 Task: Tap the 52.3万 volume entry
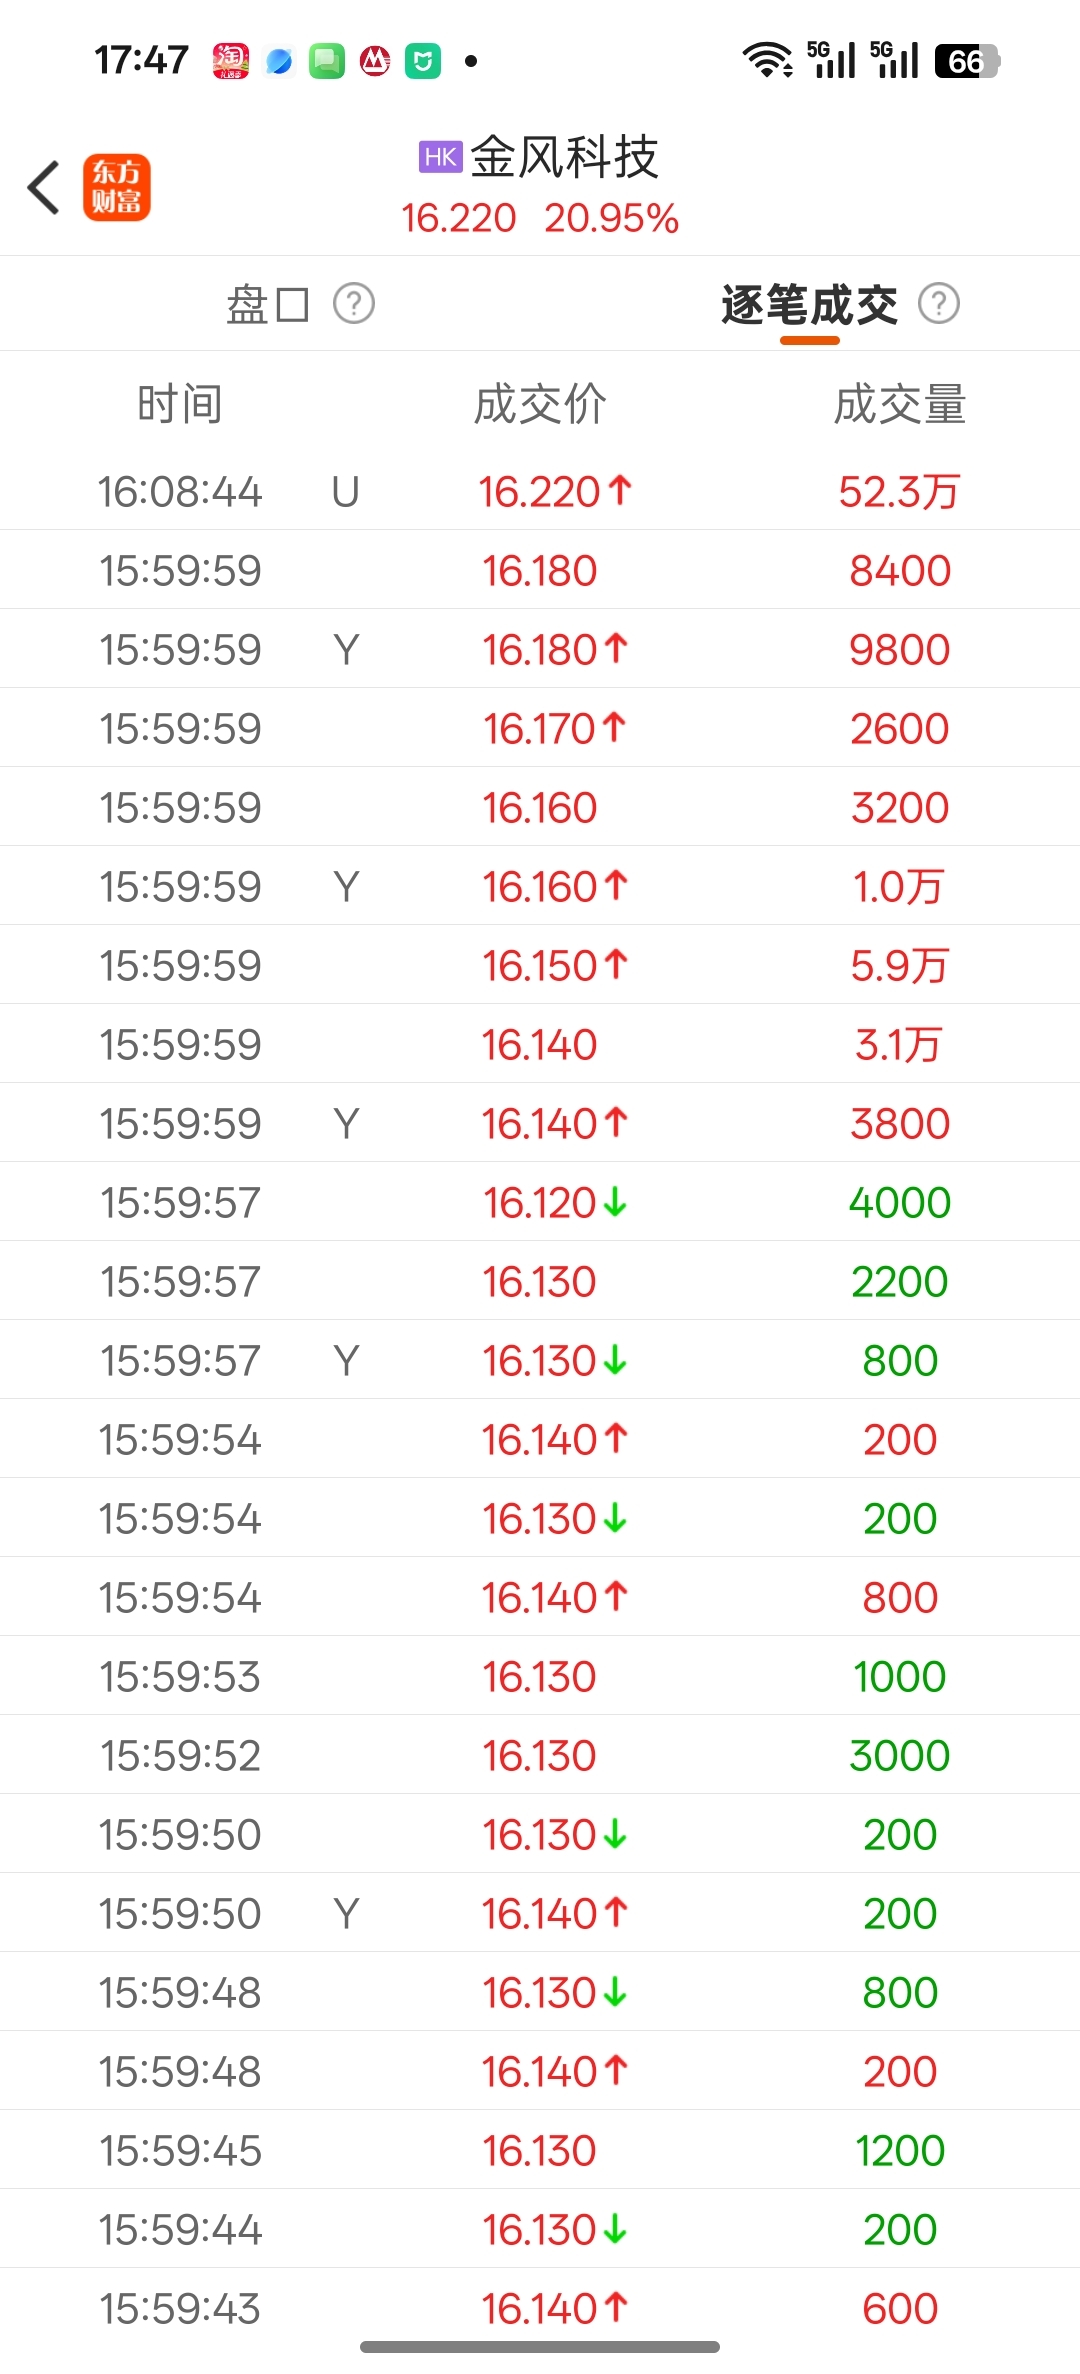tap(899, 491)
